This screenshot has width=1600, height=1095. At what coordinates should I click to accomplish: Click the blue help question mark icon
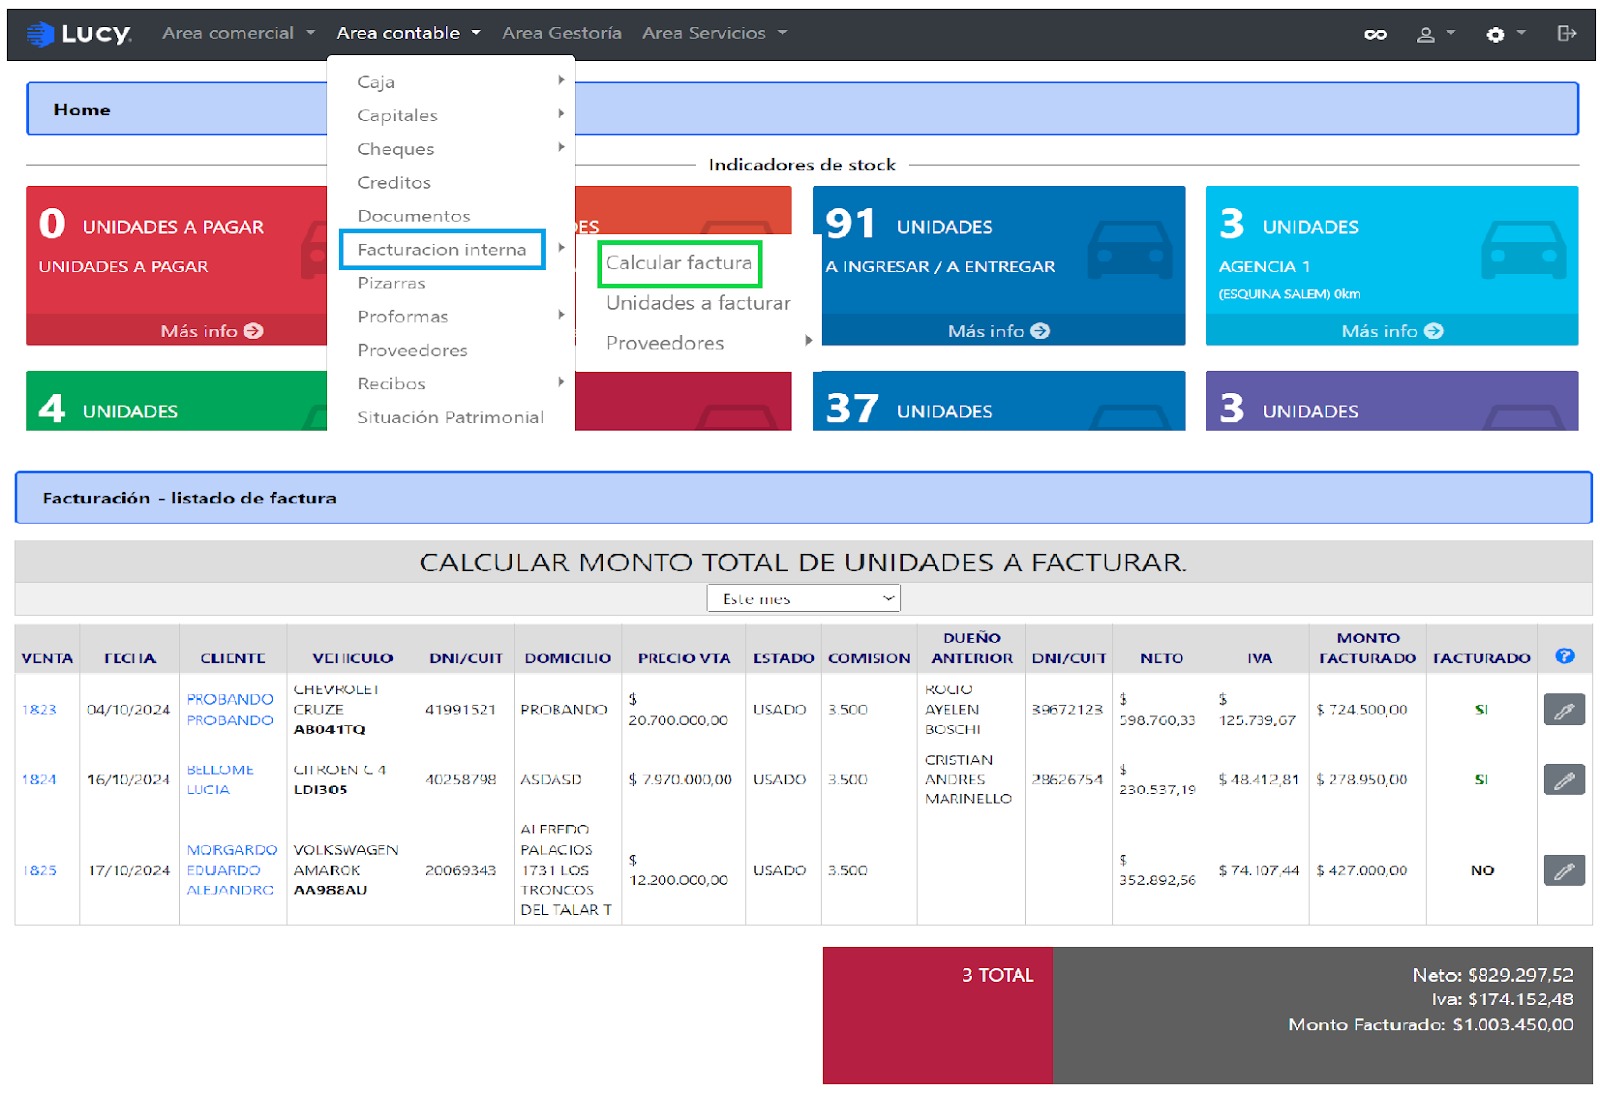point(1564,656)
